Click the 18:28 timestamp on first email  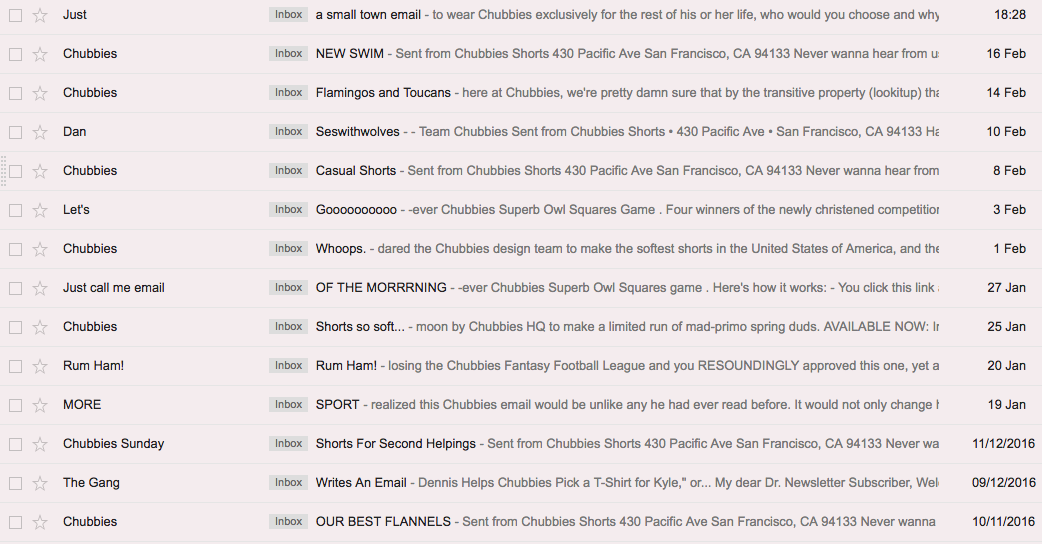coord(1010,15)
